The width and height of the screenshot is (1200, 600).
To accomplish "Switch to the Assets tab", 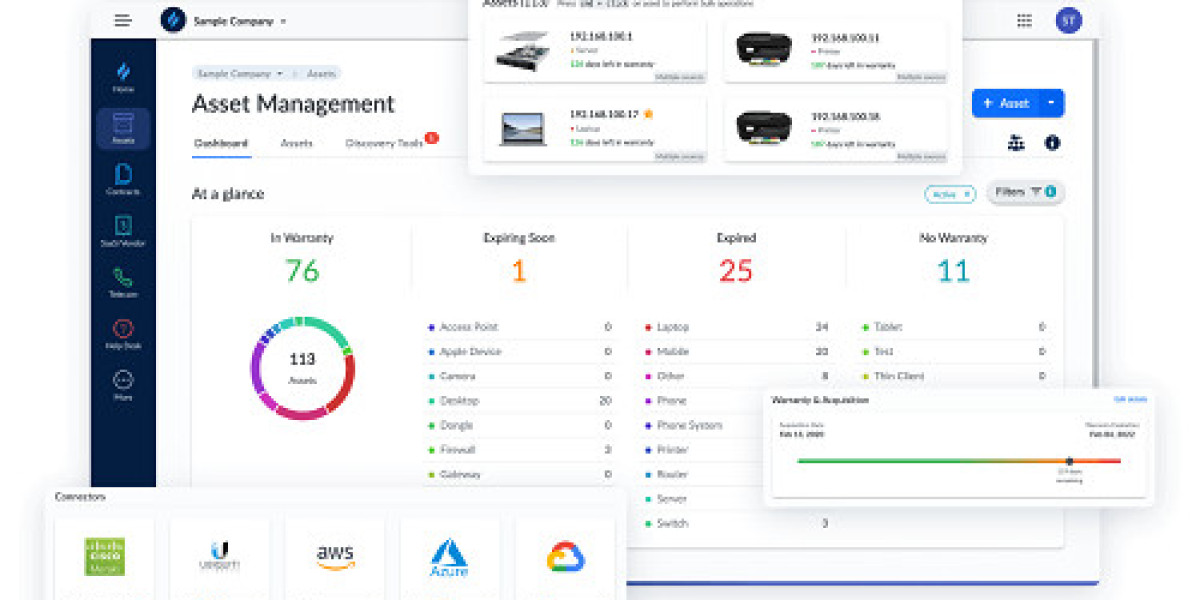I will coord(296,143).
